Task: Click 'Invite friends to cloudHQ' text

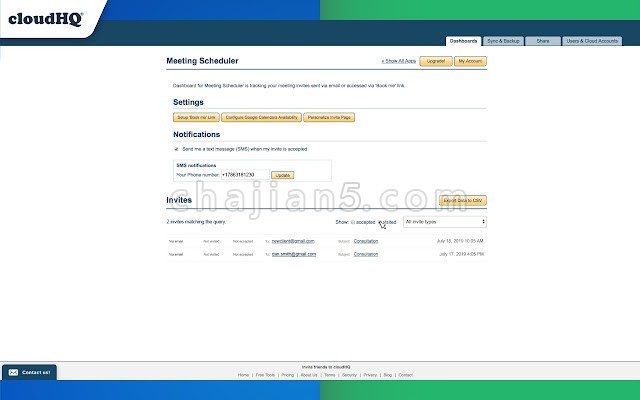Action: 326,367
